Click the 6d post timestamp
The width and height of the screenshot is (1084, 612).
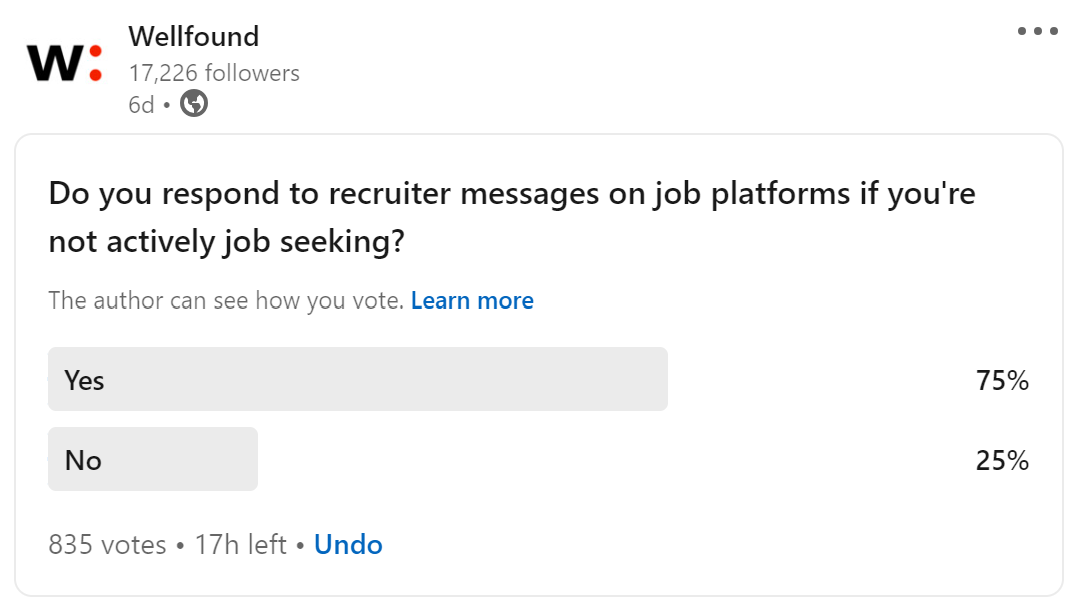click(141, 104)
